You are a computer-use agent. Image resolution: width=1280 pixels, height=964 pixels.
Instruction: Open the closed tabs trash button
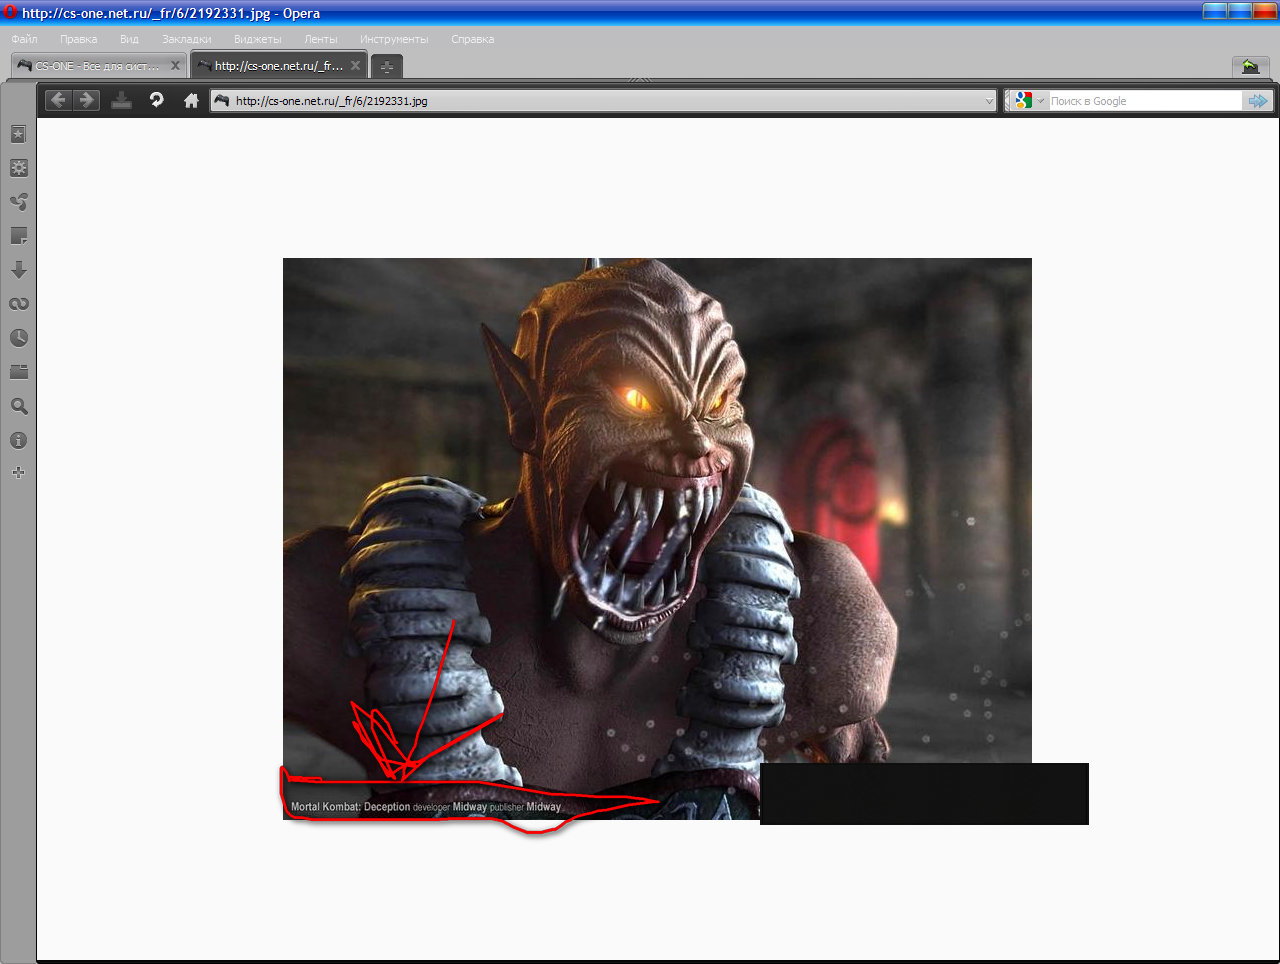click(x=1250, y=66)
